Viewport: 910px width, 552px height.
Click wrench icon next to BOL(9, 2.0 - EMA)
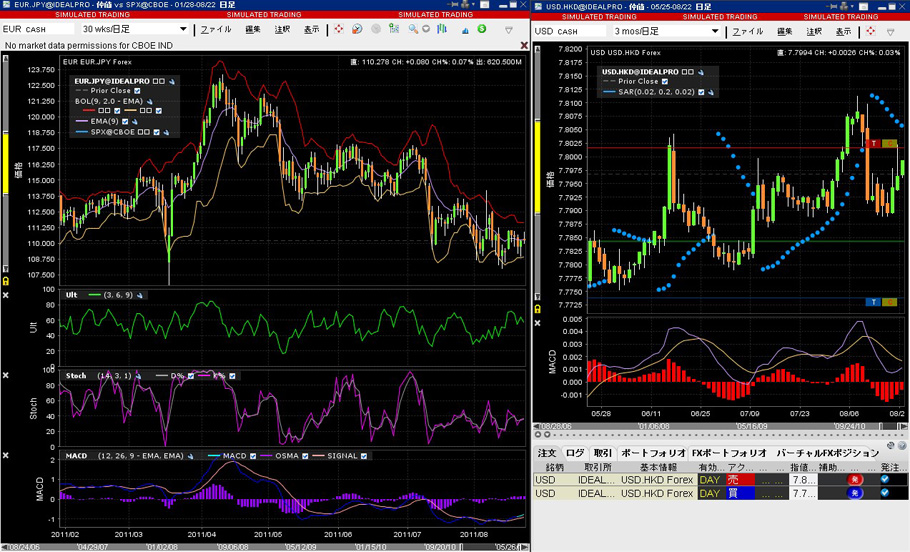(149, 101)
